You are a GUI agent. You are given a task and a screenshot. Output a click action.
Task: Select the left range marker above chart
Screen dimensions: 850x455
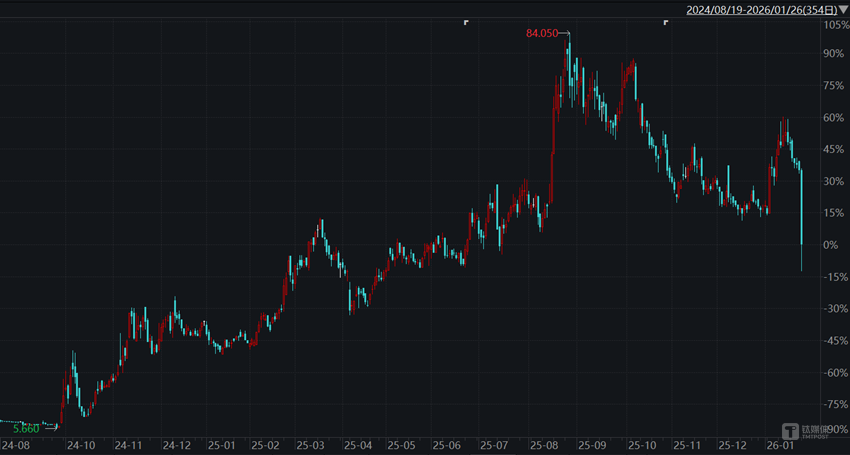click(x=466, y=22)
